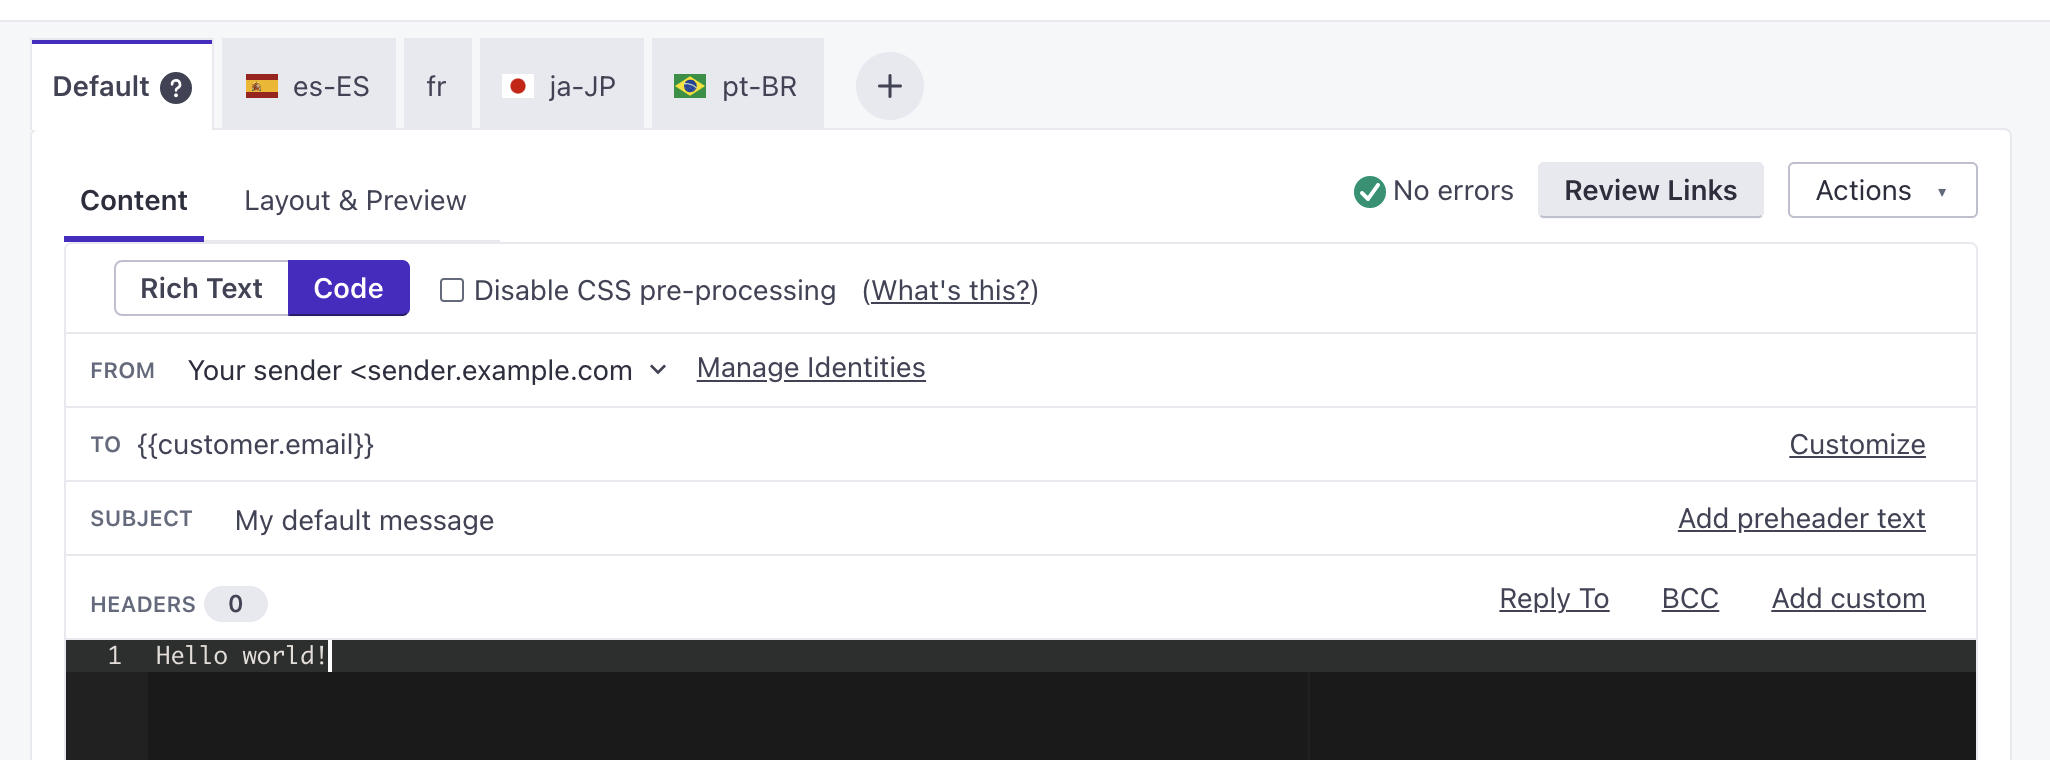Open the Layout & Preview tab
The width and height of the screenshot is (2050, 760).
(x=355, y=201)
